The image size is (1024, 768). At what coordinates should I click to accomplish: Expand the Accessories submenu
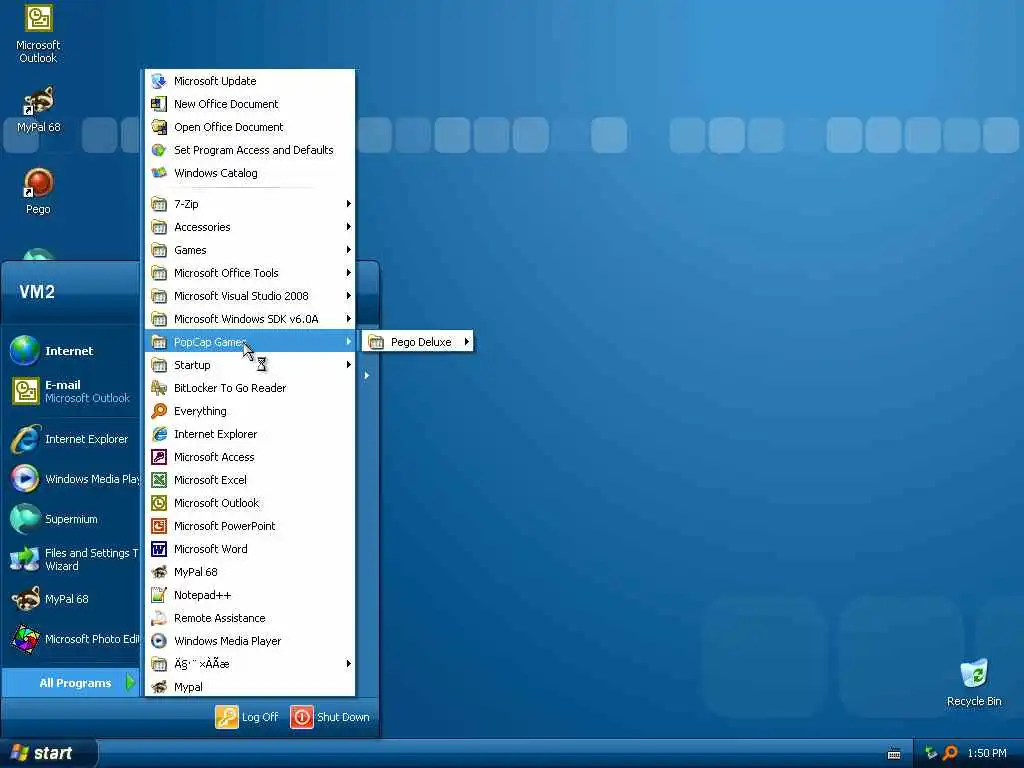tap(251, 227)
